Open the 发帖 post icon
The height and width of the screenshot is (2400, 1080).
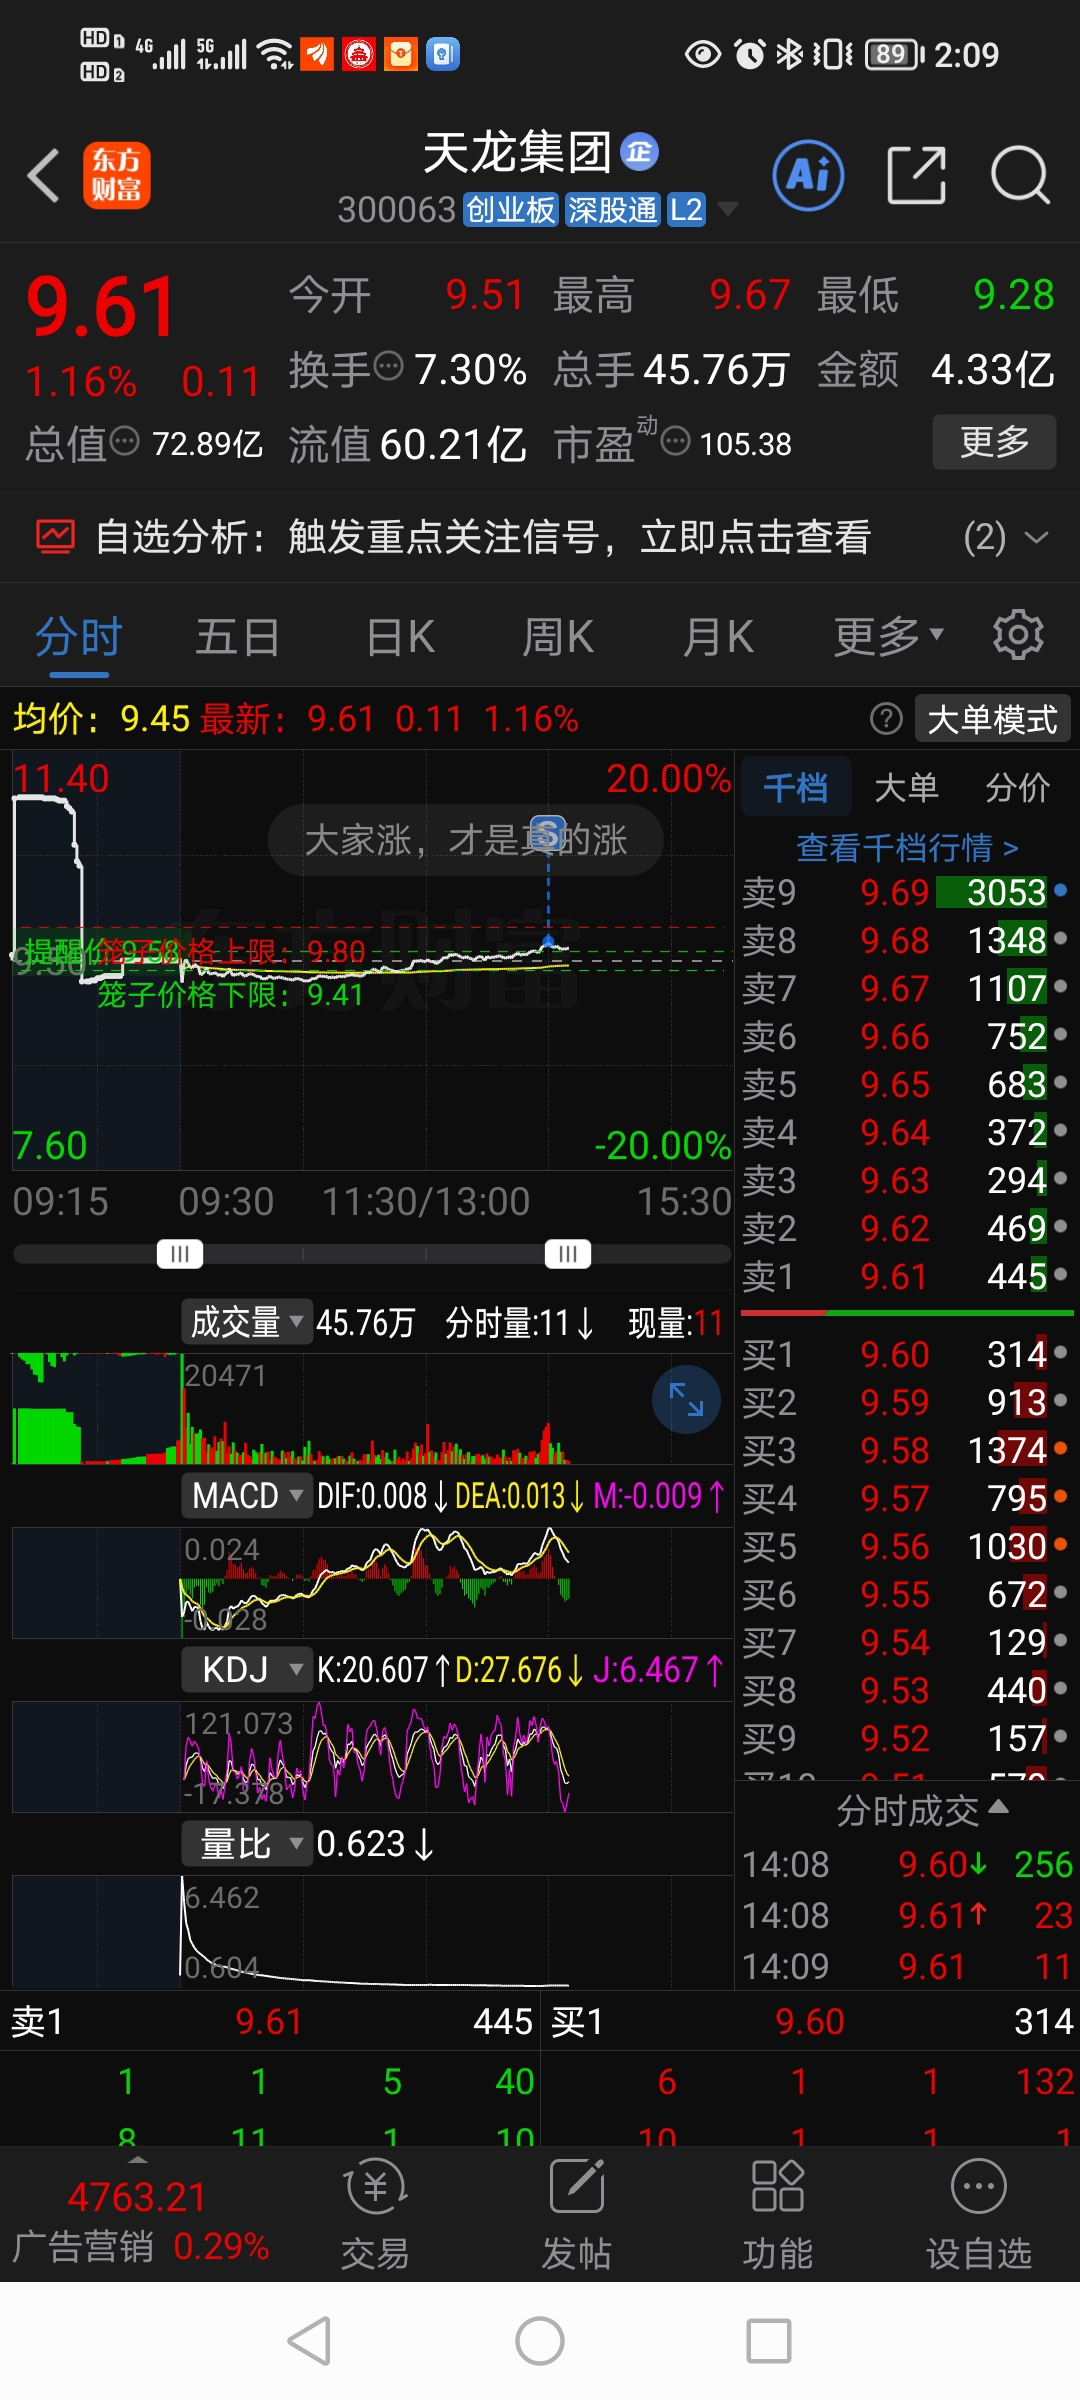coord(577,2186)
